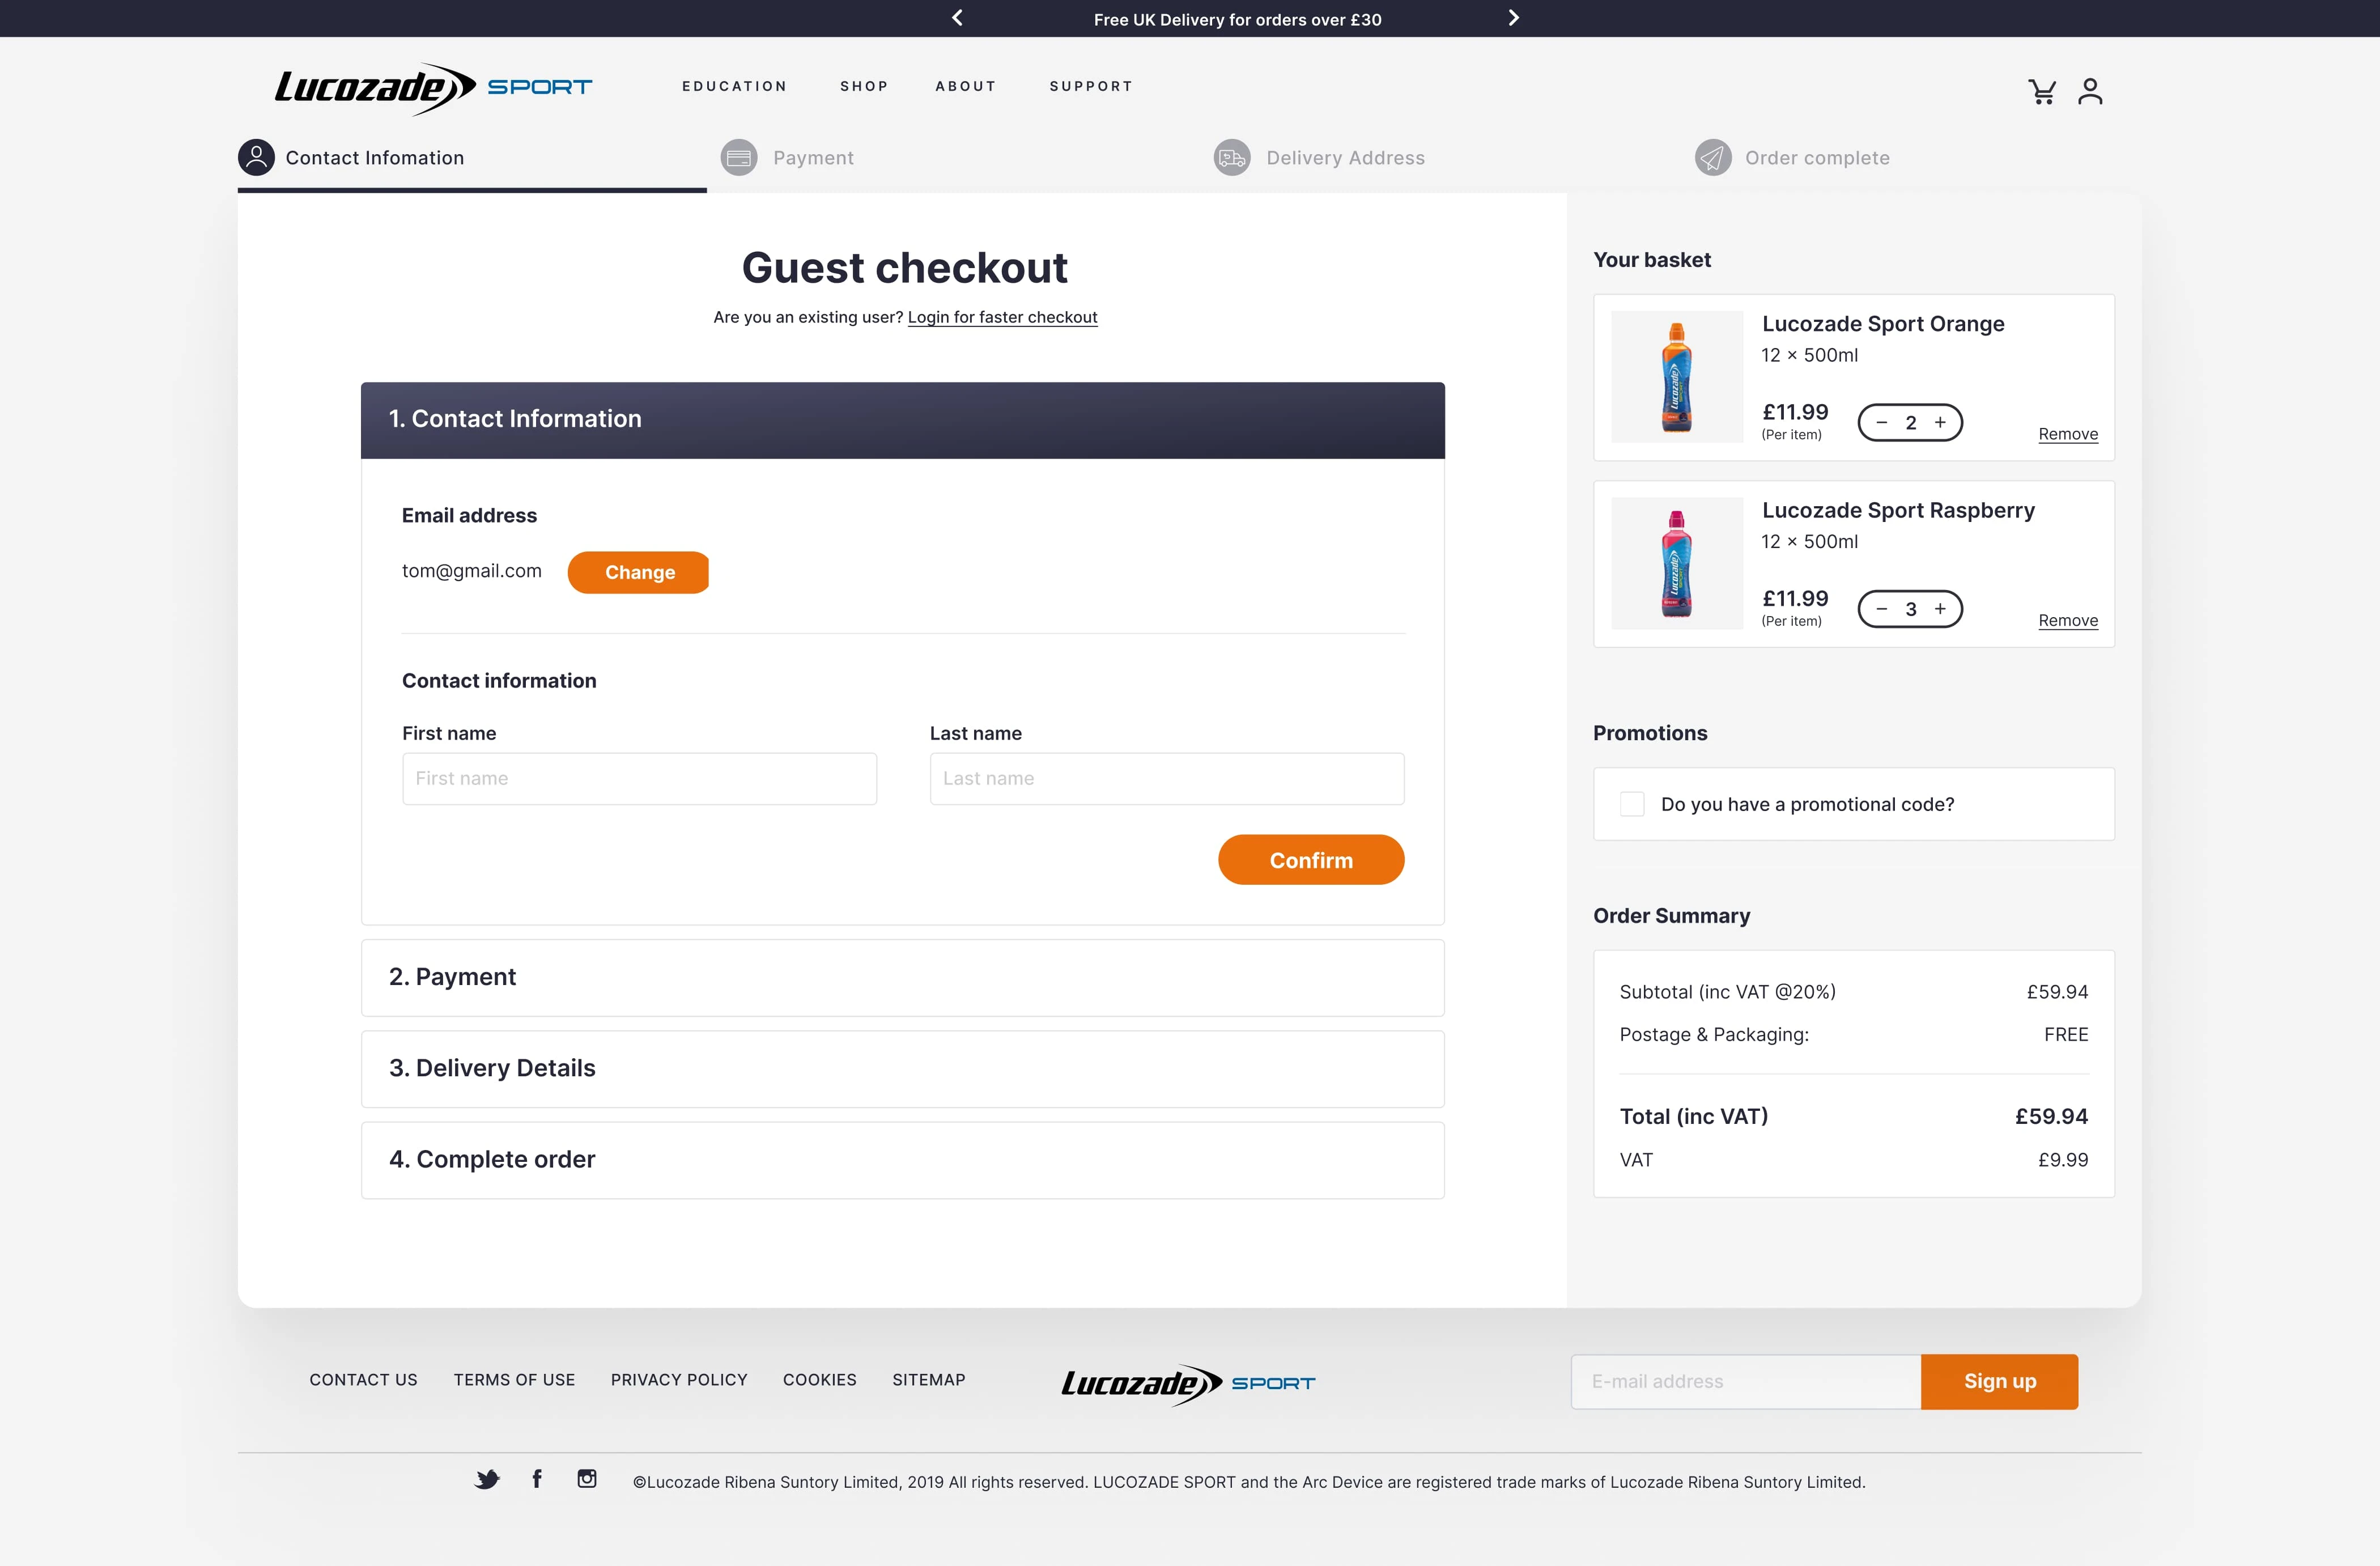Open the Education menu
The image size is (2380, 1566).
735,86
